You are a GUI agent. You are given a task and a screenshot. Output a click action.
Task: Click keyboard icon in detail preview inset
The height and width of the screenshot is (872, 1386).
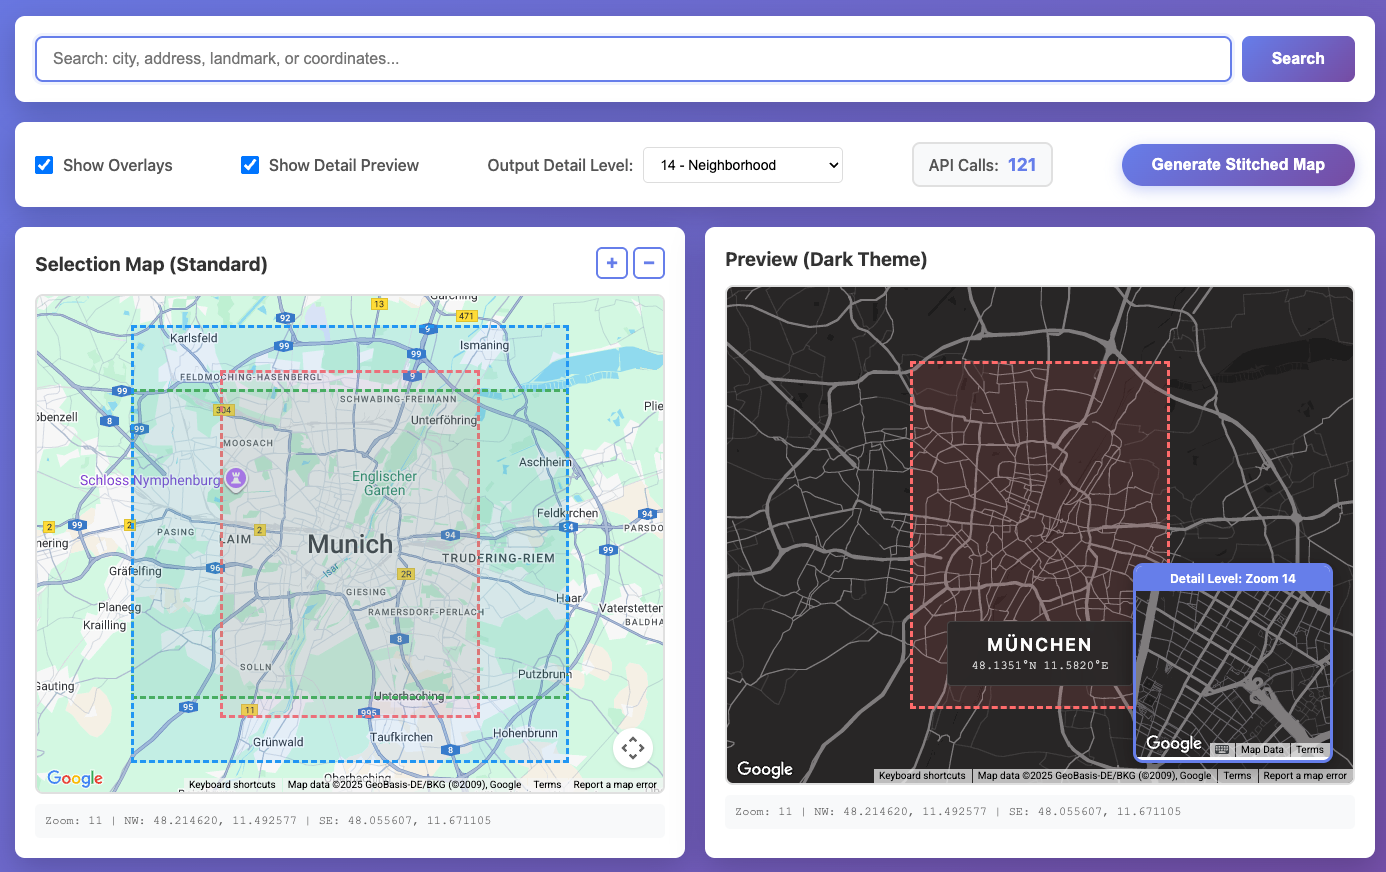1222,749
